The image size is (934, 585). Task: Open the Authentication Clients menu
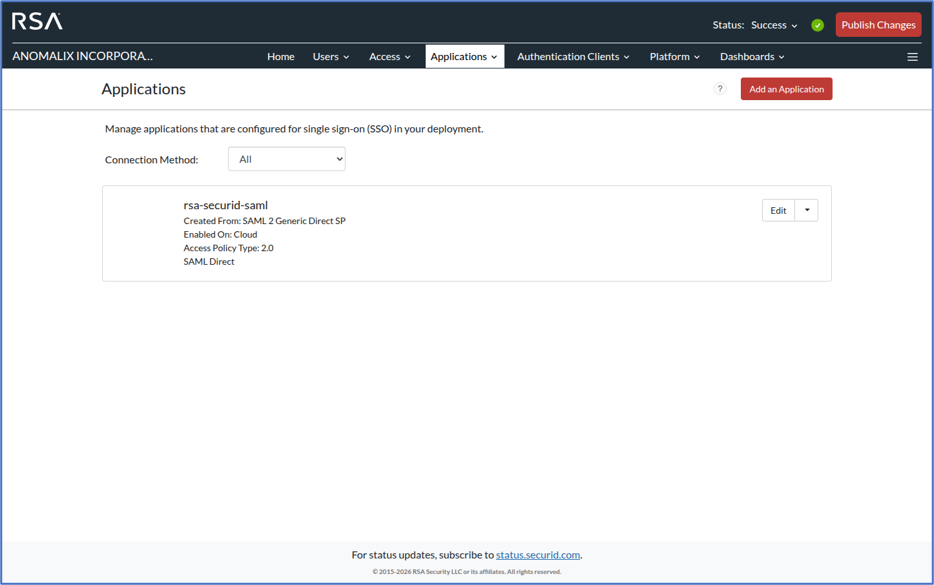click(x=573, y=57)
